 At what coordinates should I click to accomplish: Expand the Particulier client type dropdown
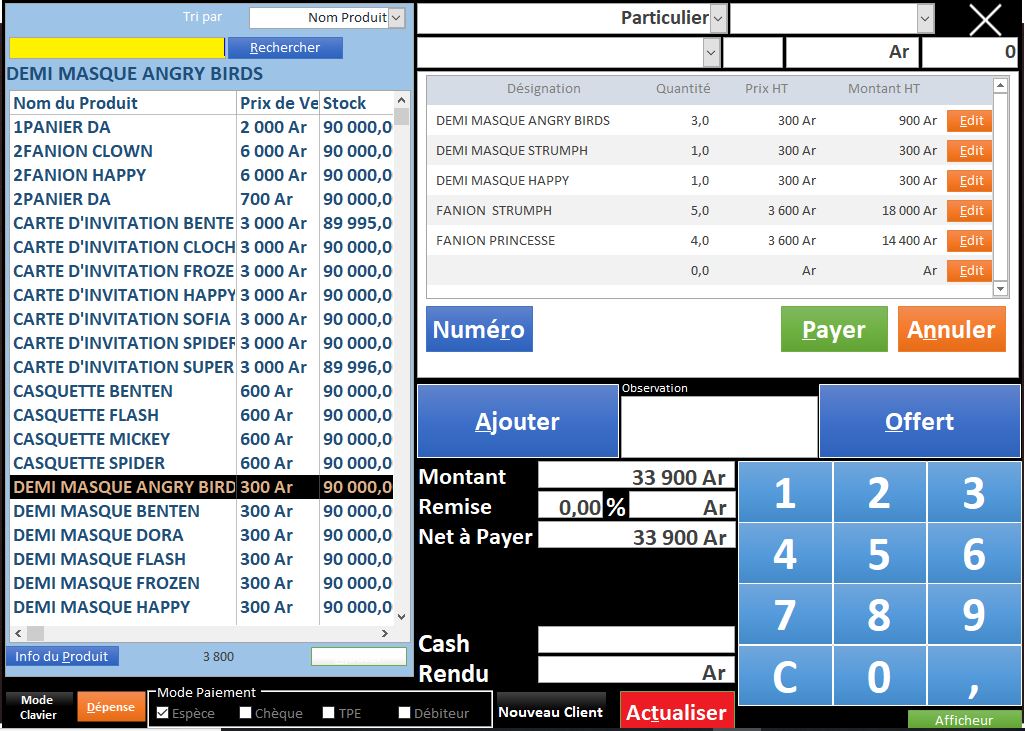tap(718, 18)
